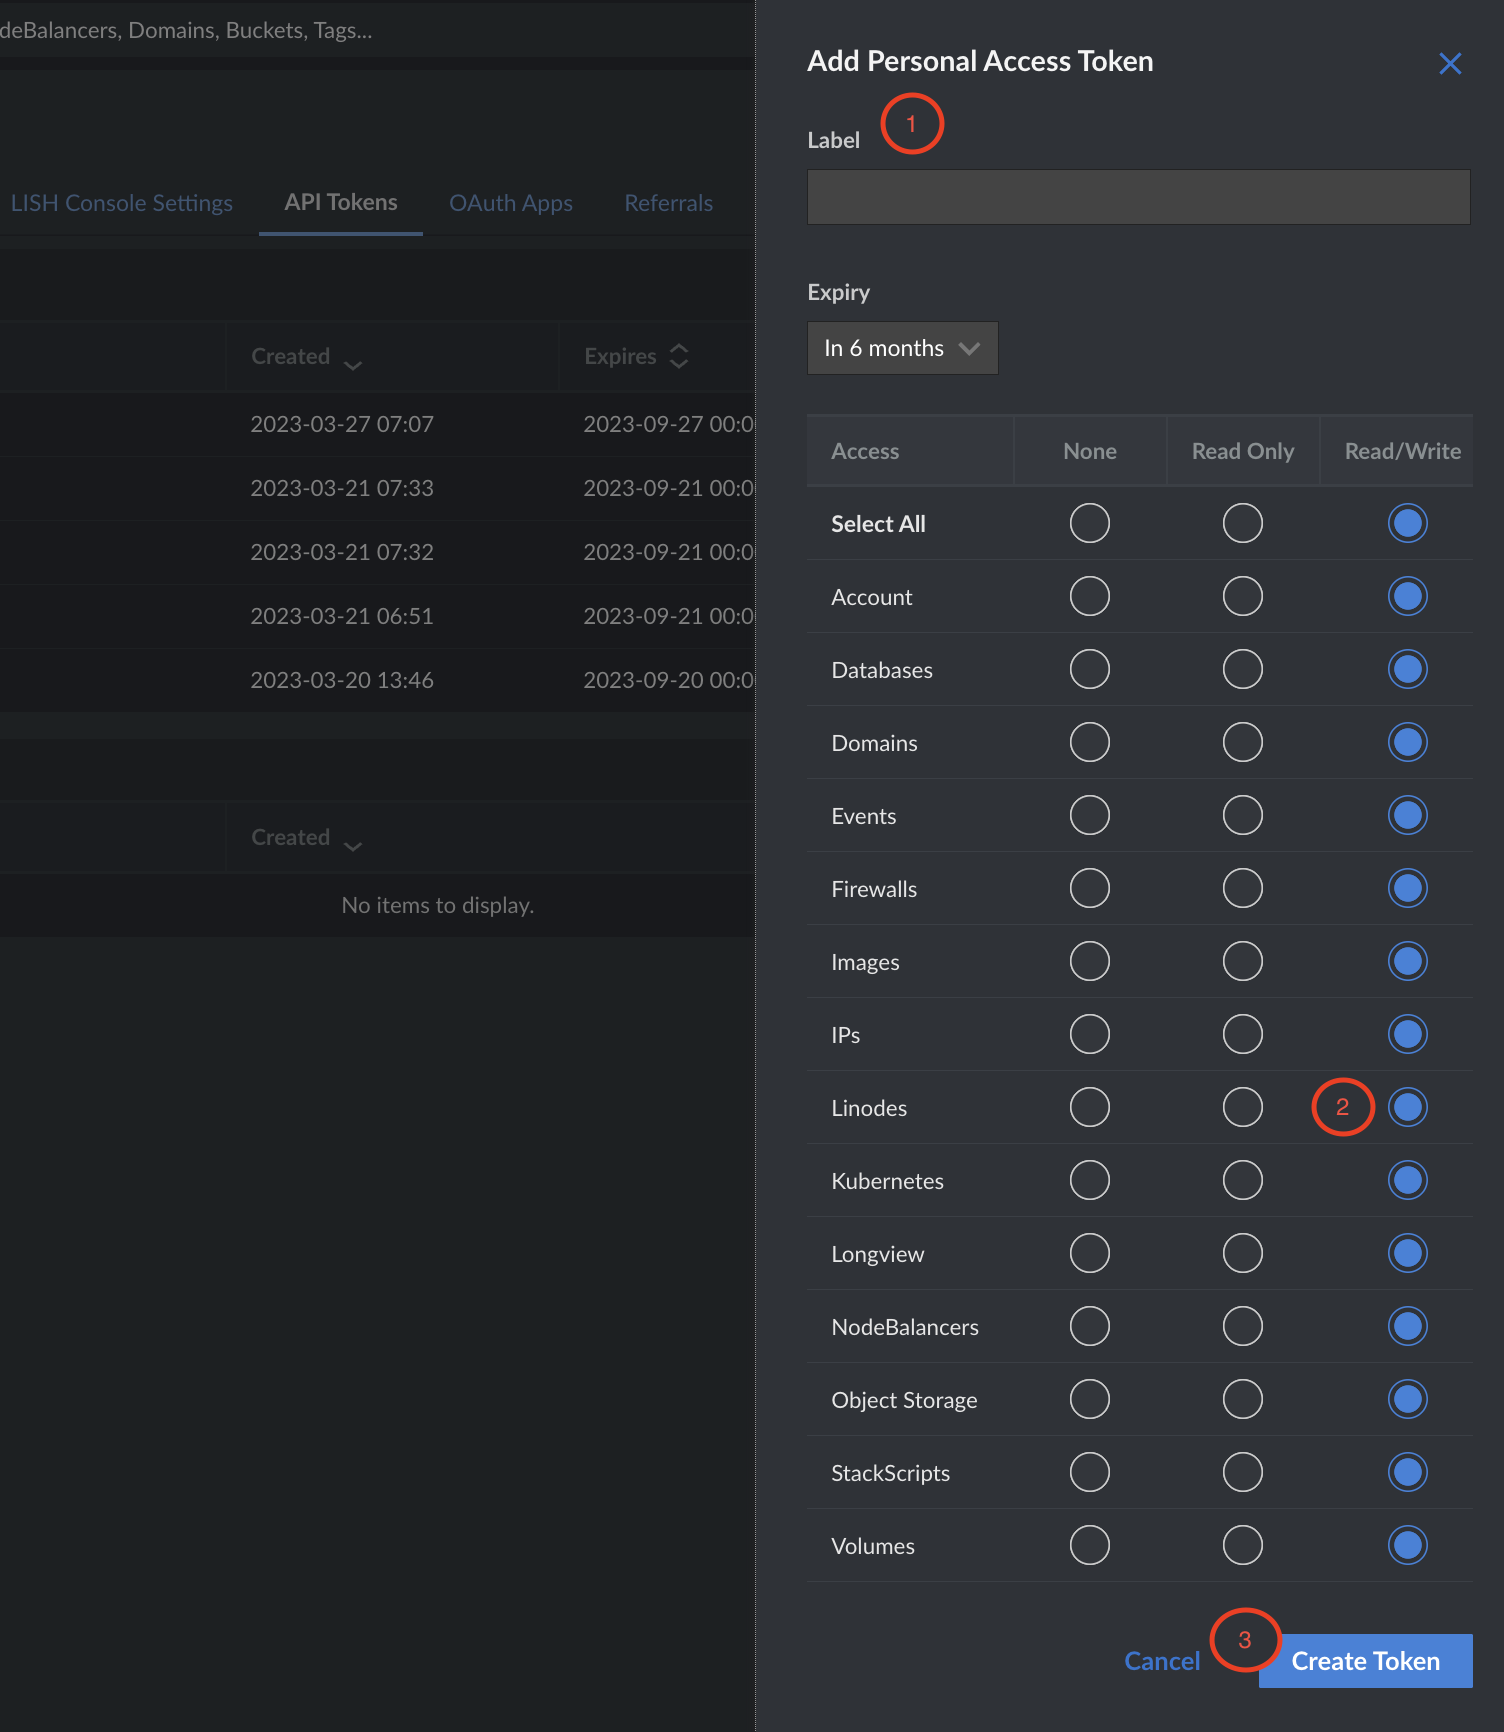Screen dimensions: 1504x1732
Task: Set IPs access to Read/Write
Action: tap(1407, 1034)
